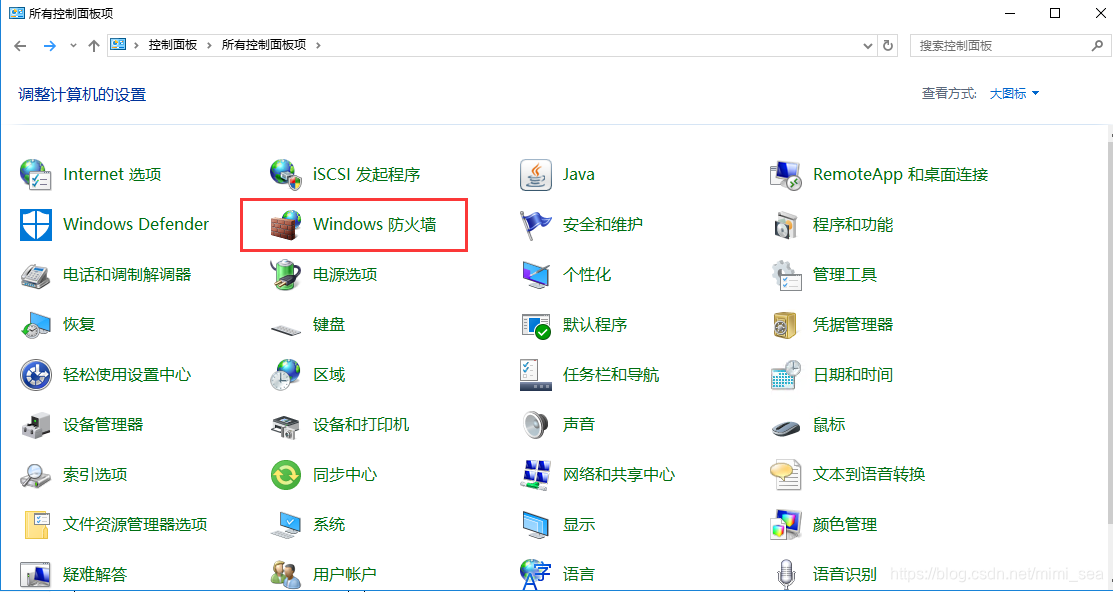
Task: Open the 凭据管理器 safe icon
Action: (786, 325)
